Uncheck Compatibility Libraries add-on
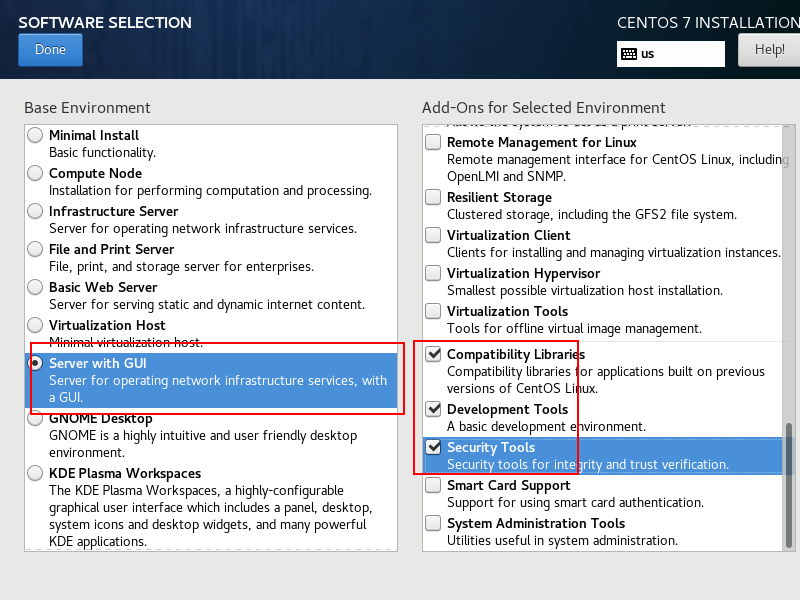Screen dimensions: 800x600 click(433, 354)
